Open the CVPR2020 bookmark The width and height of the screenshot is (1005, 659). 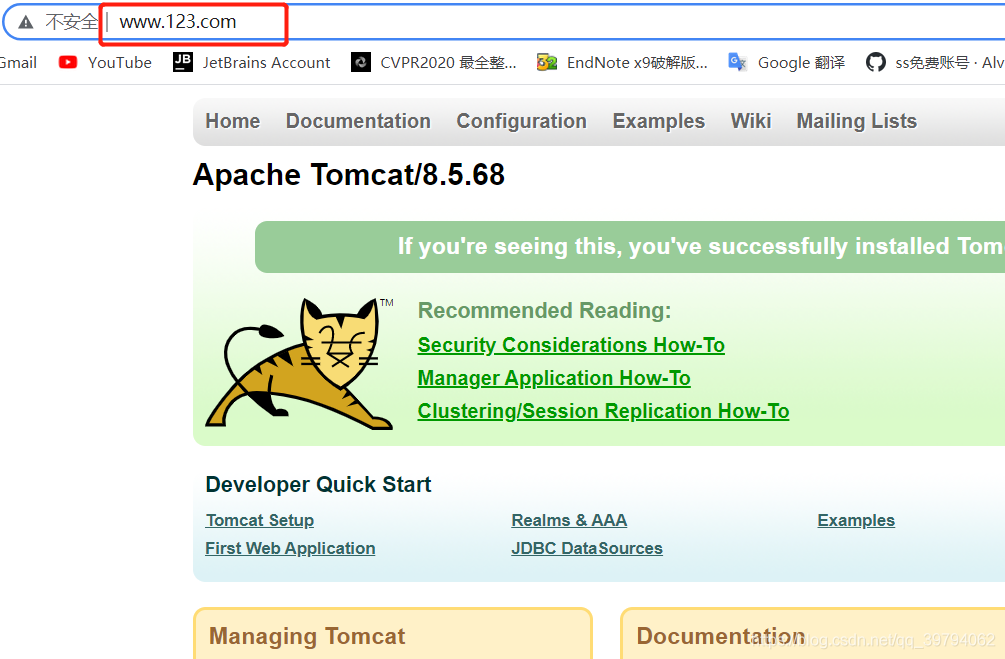(434, 62)
